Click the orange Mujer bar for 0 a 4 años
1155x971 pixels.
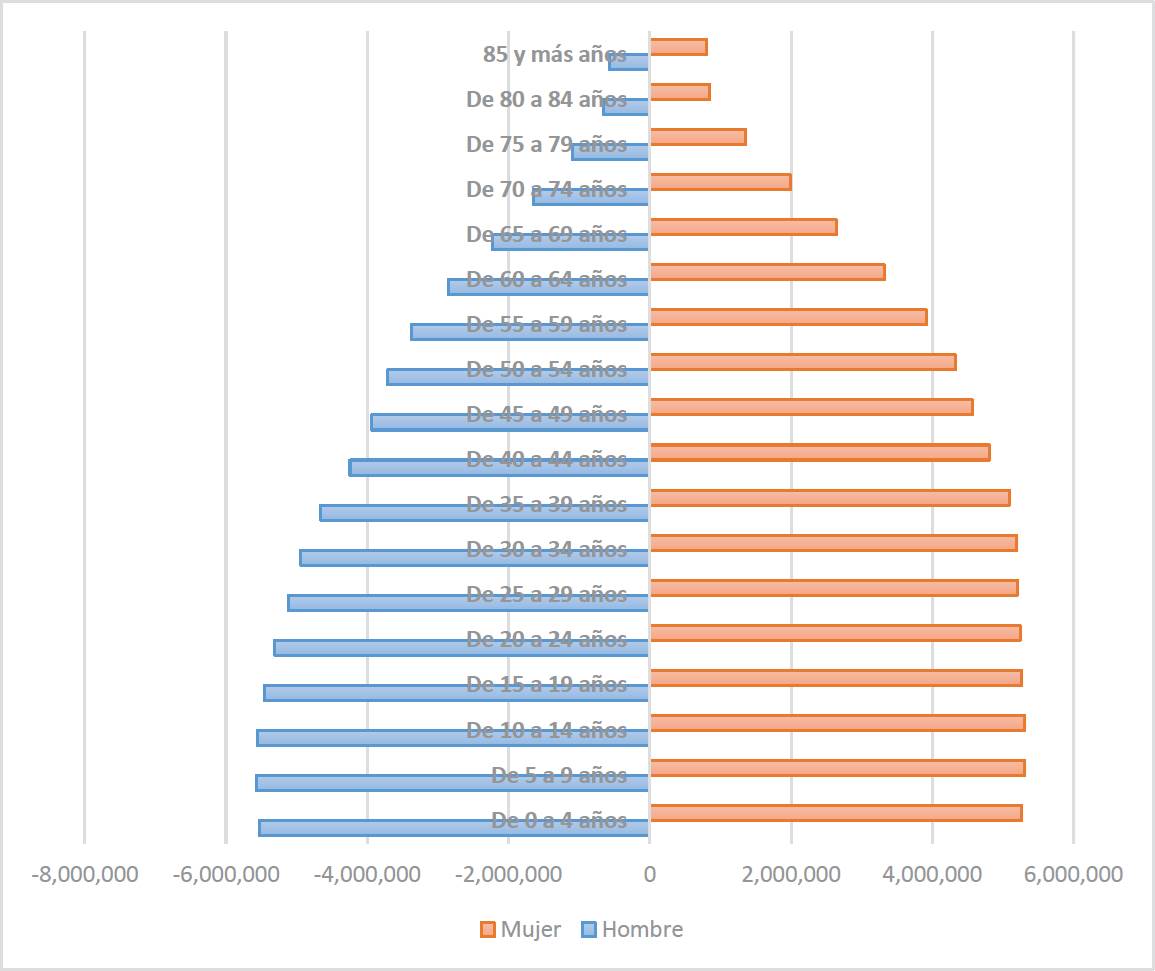tap(835, 813)
